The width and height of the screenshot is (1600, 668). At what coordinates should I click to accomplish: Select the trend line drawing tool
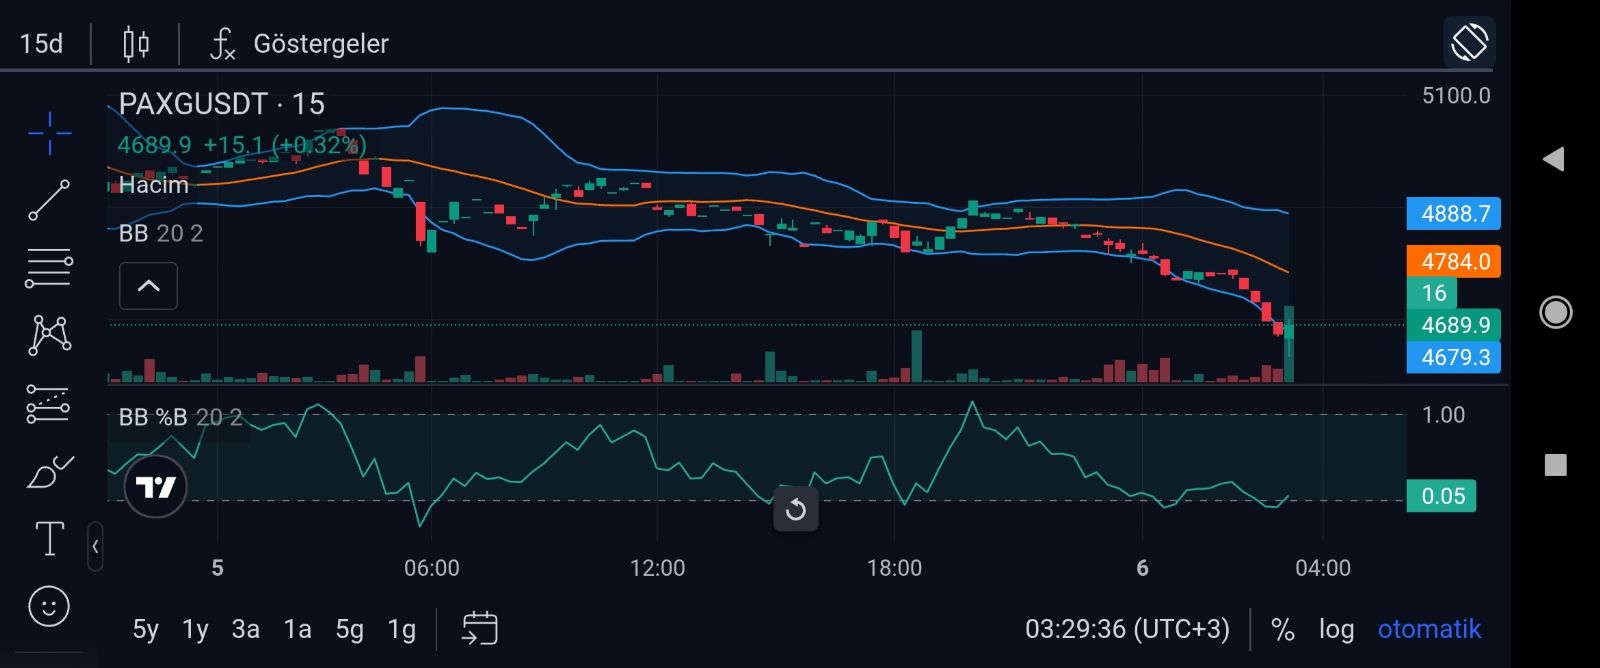coord(49,200)
